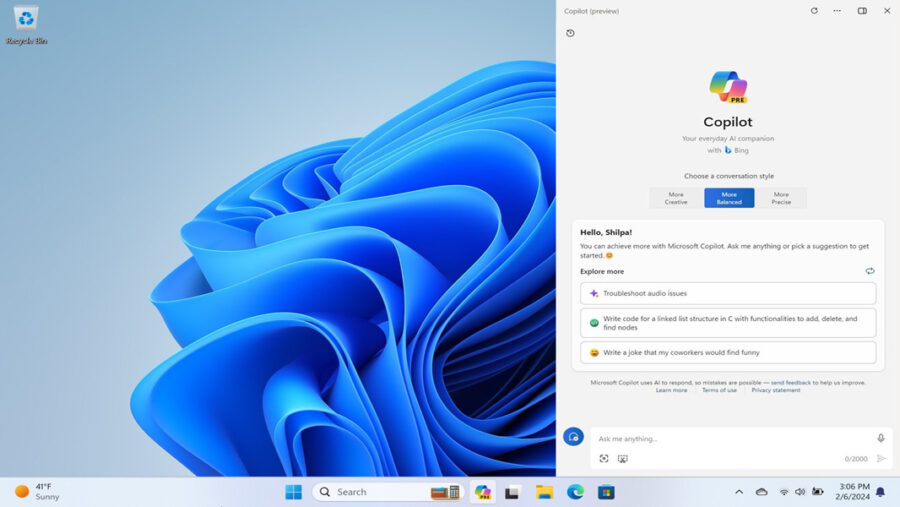Toggle the Copilot side pane layout icon
This screenshot has width=900, height=507.
pos(862,11)
